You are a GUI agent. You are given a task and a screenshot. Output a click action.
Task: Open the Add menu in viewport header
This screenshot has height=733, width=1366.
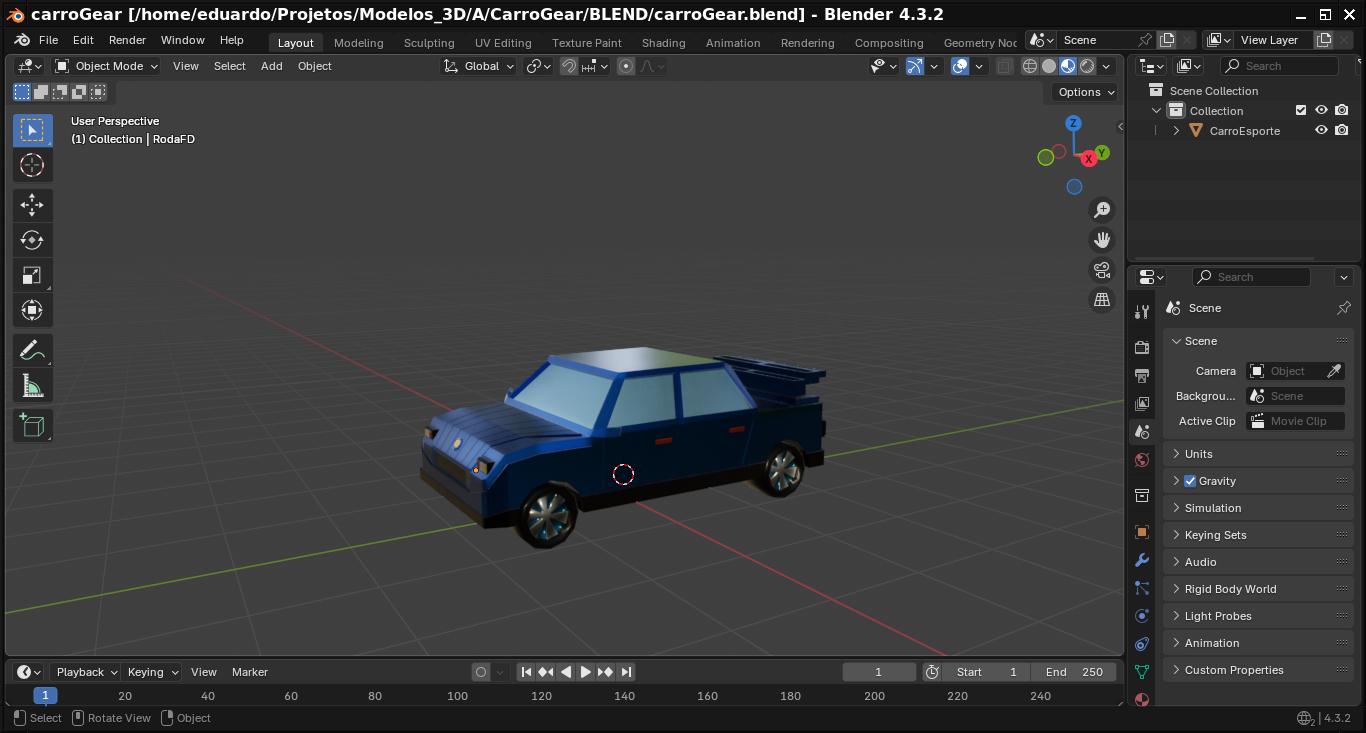pyautogui.click(x=271, y=66)
